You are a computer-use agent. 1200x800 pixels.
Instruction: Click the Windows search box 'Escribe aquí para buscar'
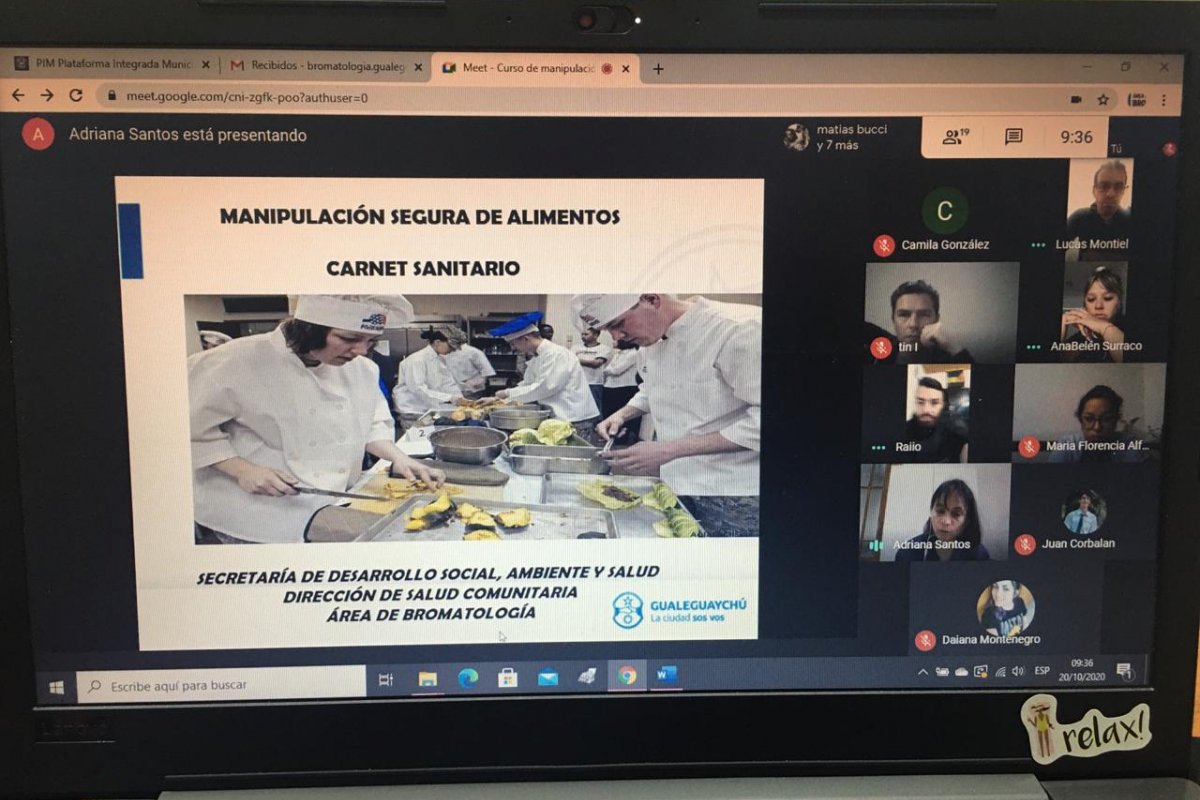pos(221,686)
